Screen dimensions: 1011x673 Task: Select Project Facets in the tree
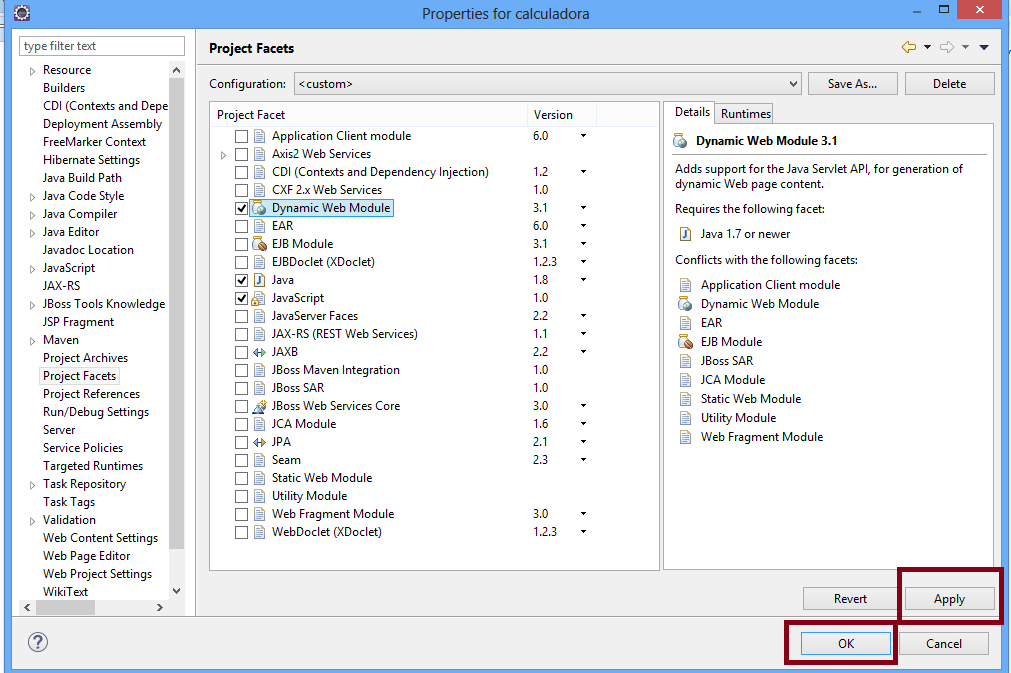[x=79, y=376]
